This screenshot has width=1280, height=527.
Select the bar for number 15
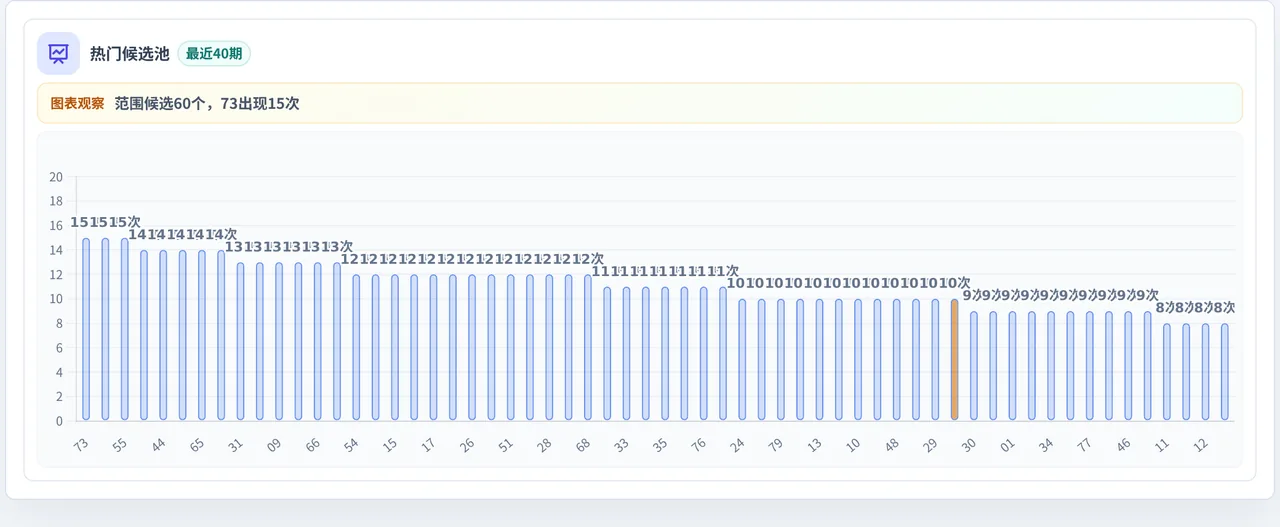[395, 347]
